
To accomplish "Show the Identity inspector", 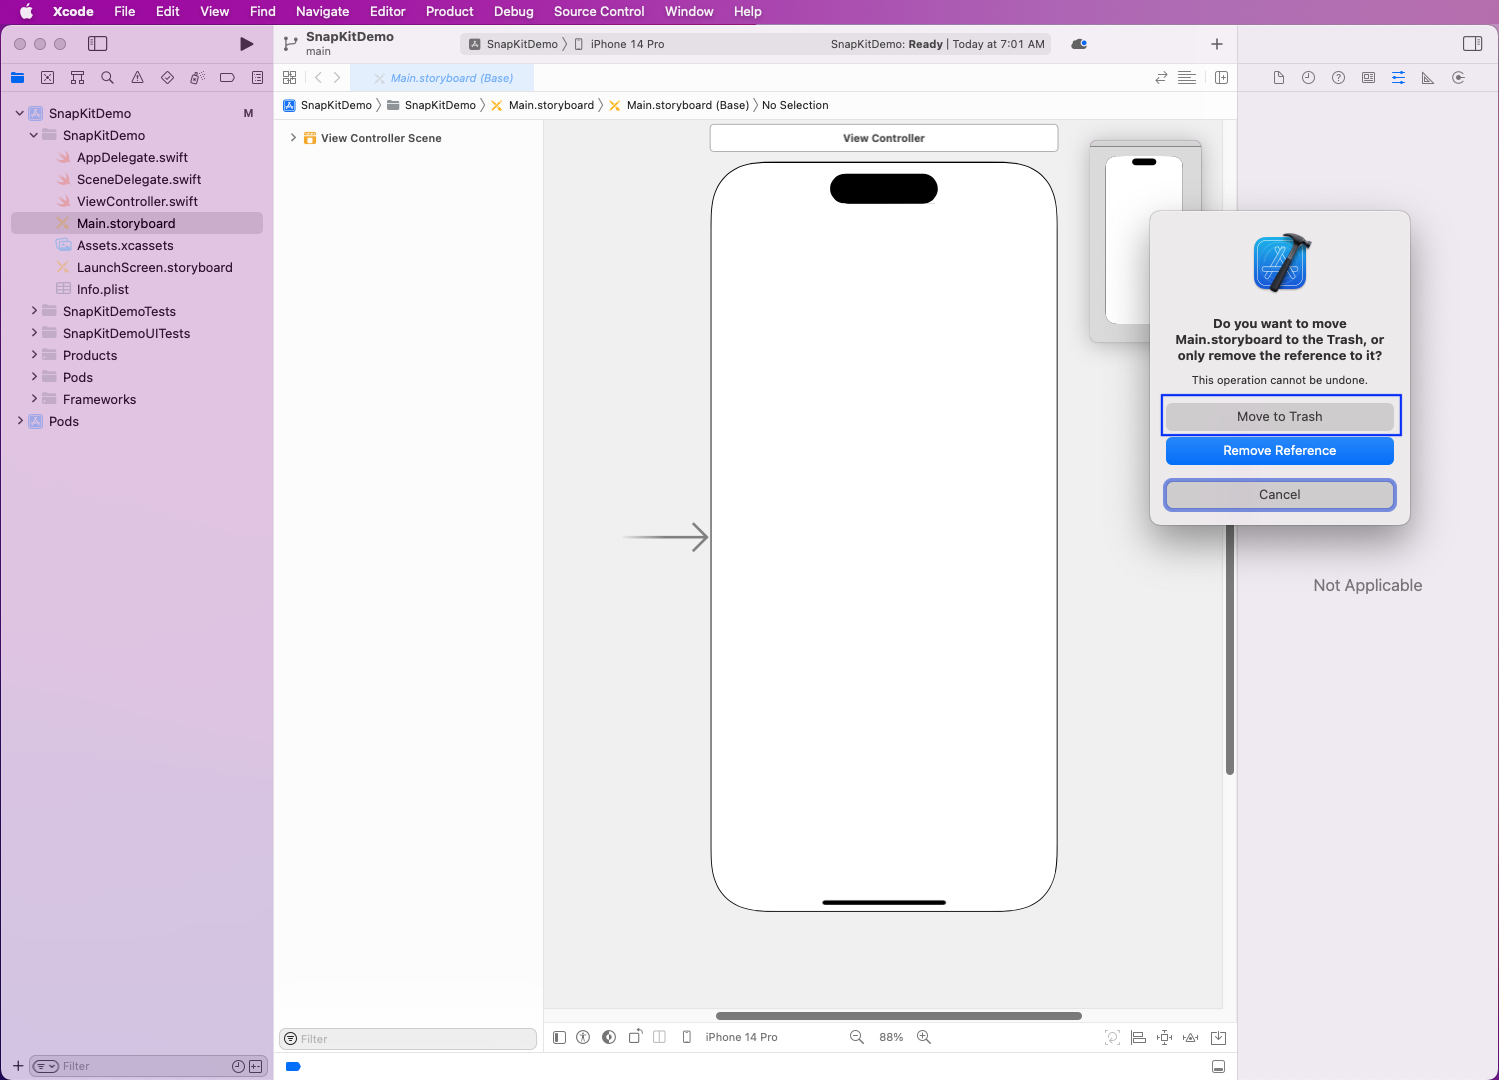I will (x=1368, y=78).
